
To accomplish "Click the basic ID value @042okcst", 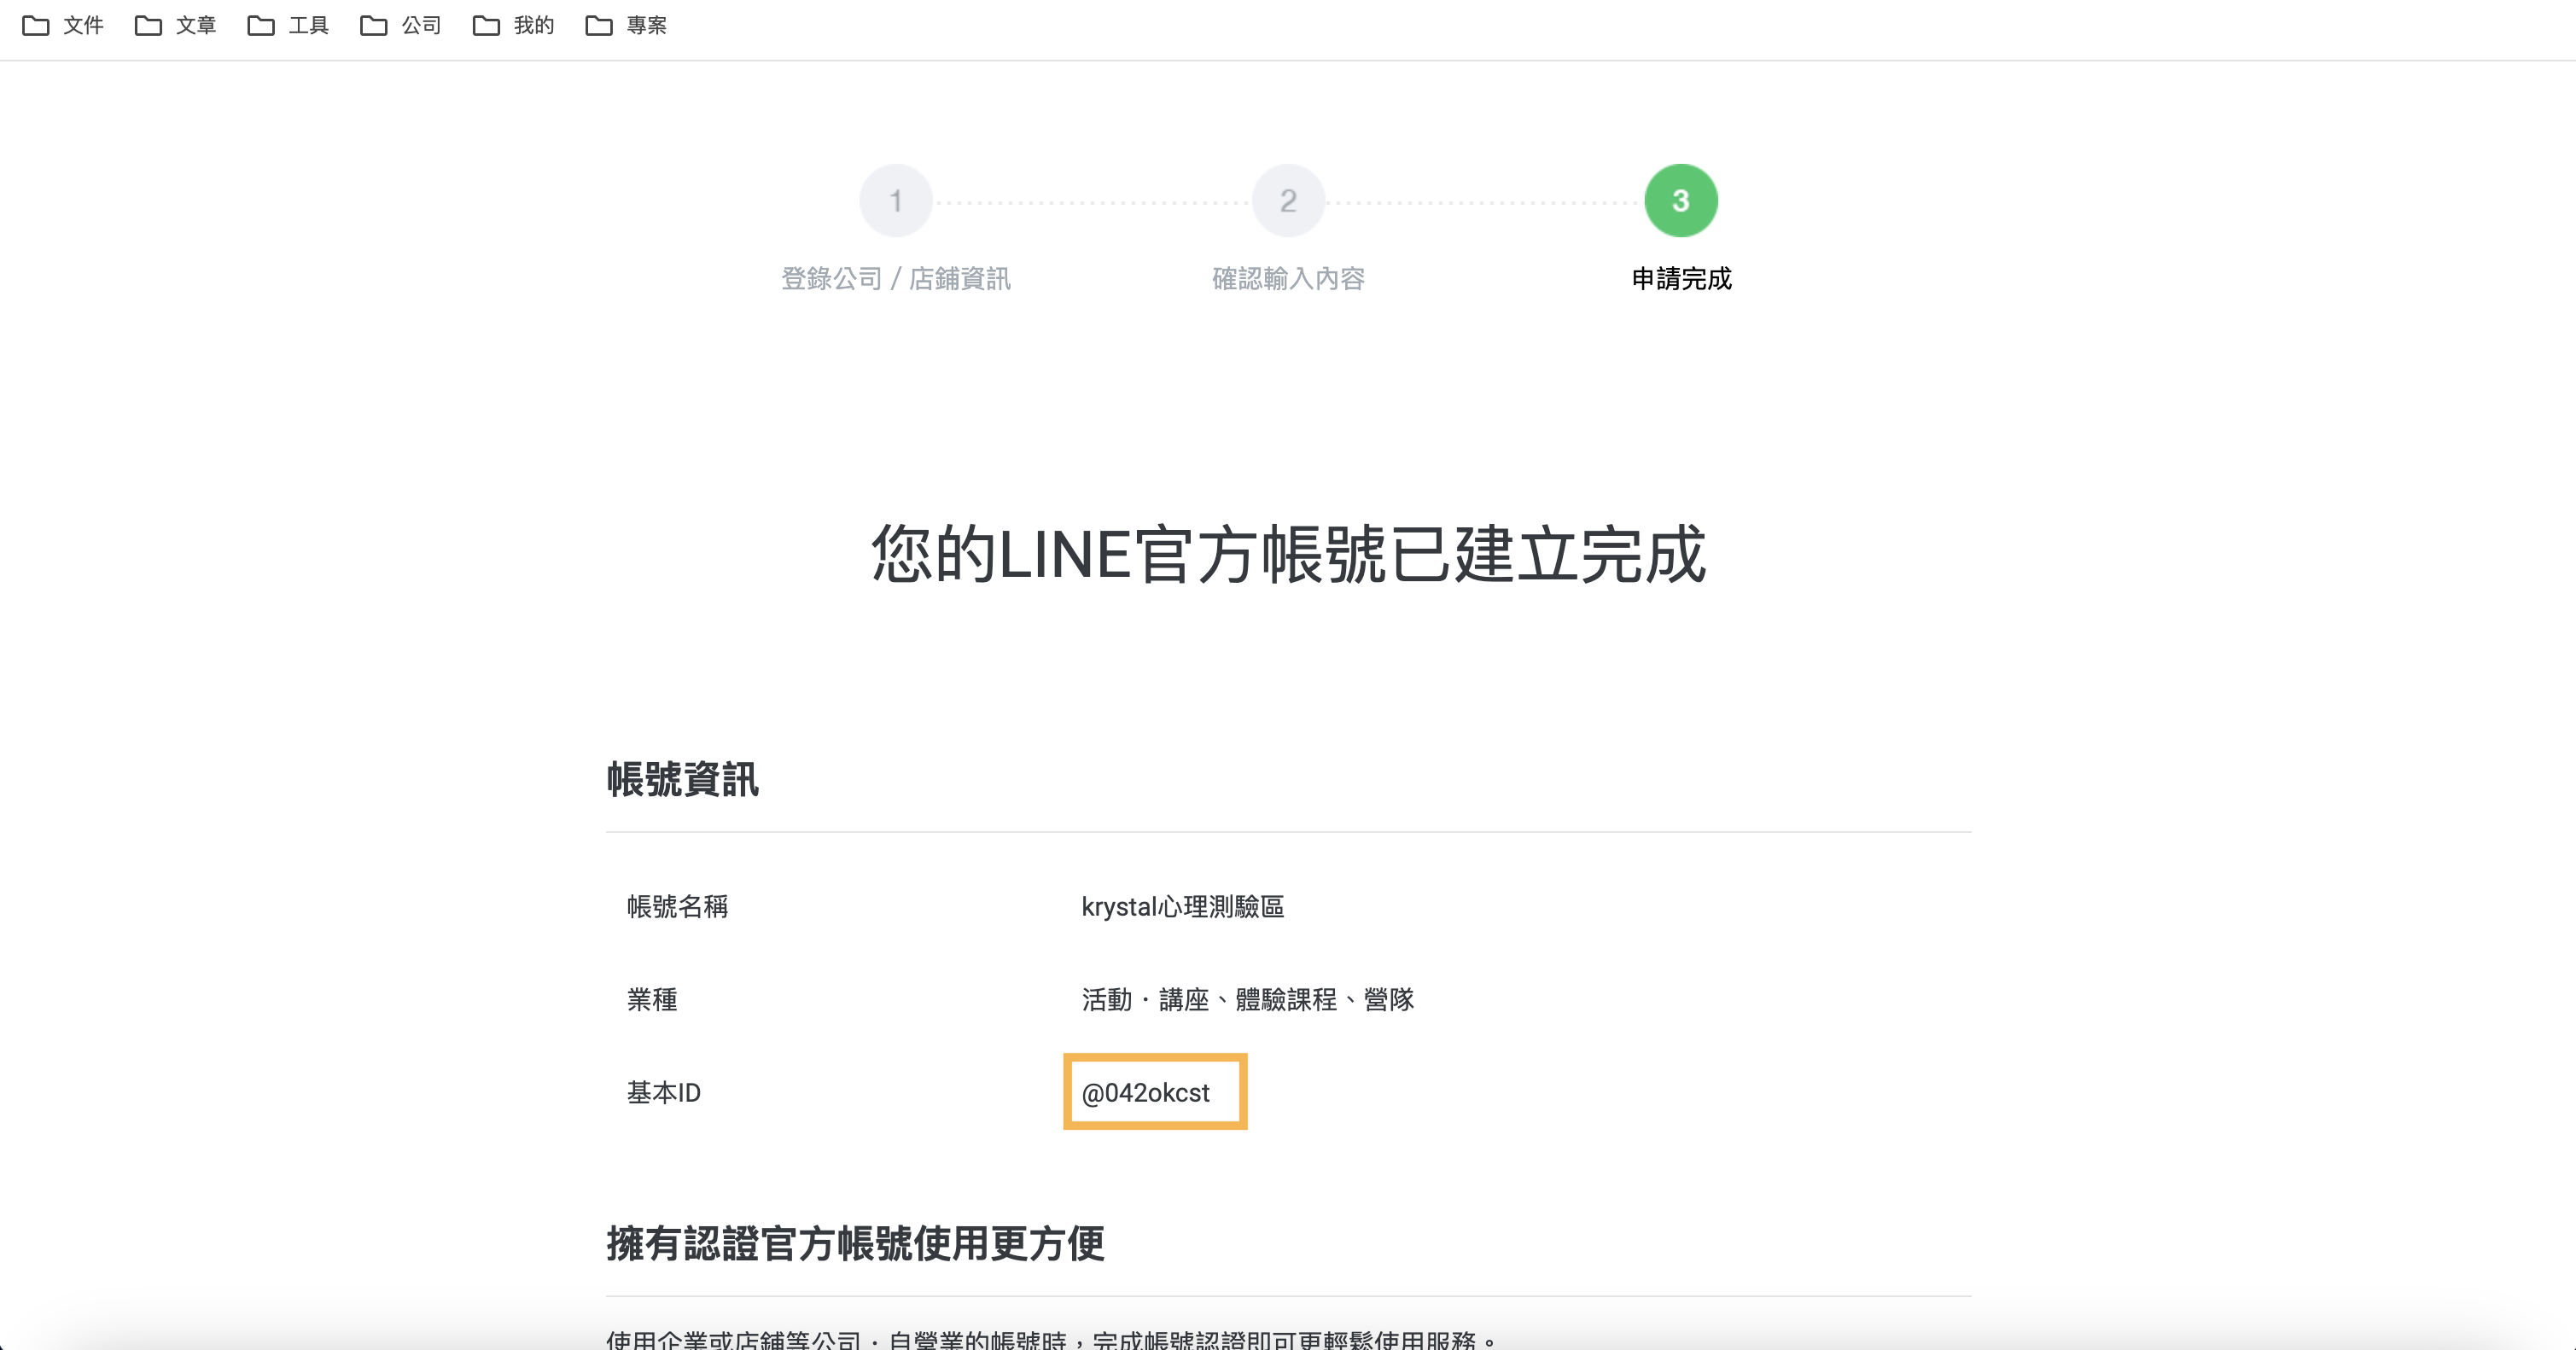I will [x=1146, y=1092].
